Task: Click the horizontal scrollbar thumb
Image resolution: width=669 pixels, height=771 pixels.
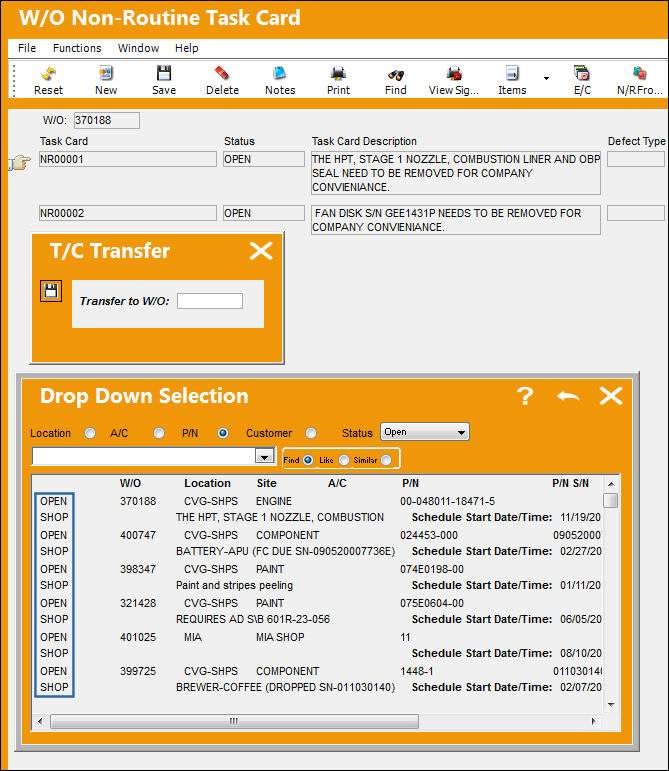Action: [x=234, y=721]
